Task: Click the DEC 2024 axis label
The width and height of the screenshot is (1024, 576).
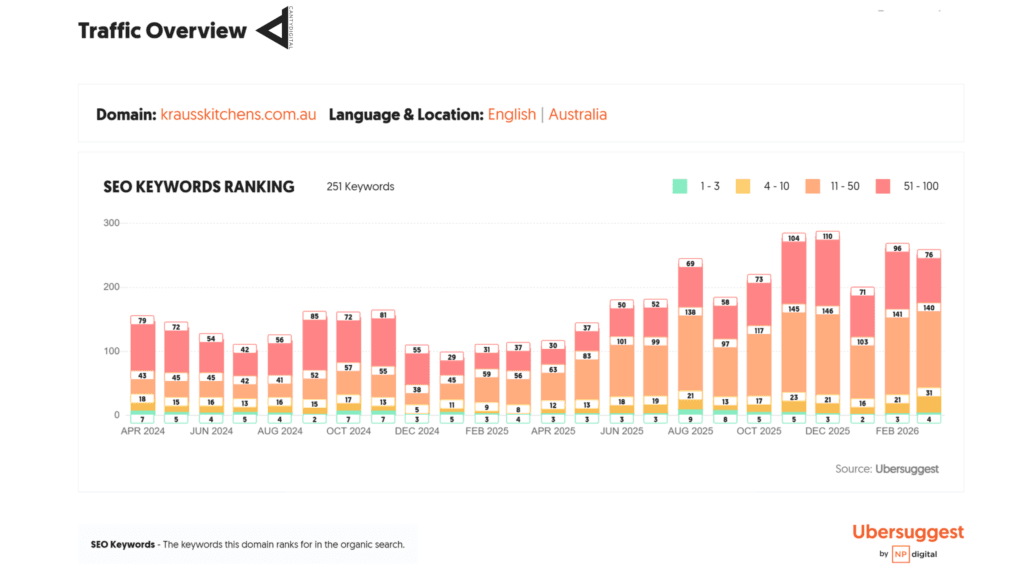Action: point(417,431)
